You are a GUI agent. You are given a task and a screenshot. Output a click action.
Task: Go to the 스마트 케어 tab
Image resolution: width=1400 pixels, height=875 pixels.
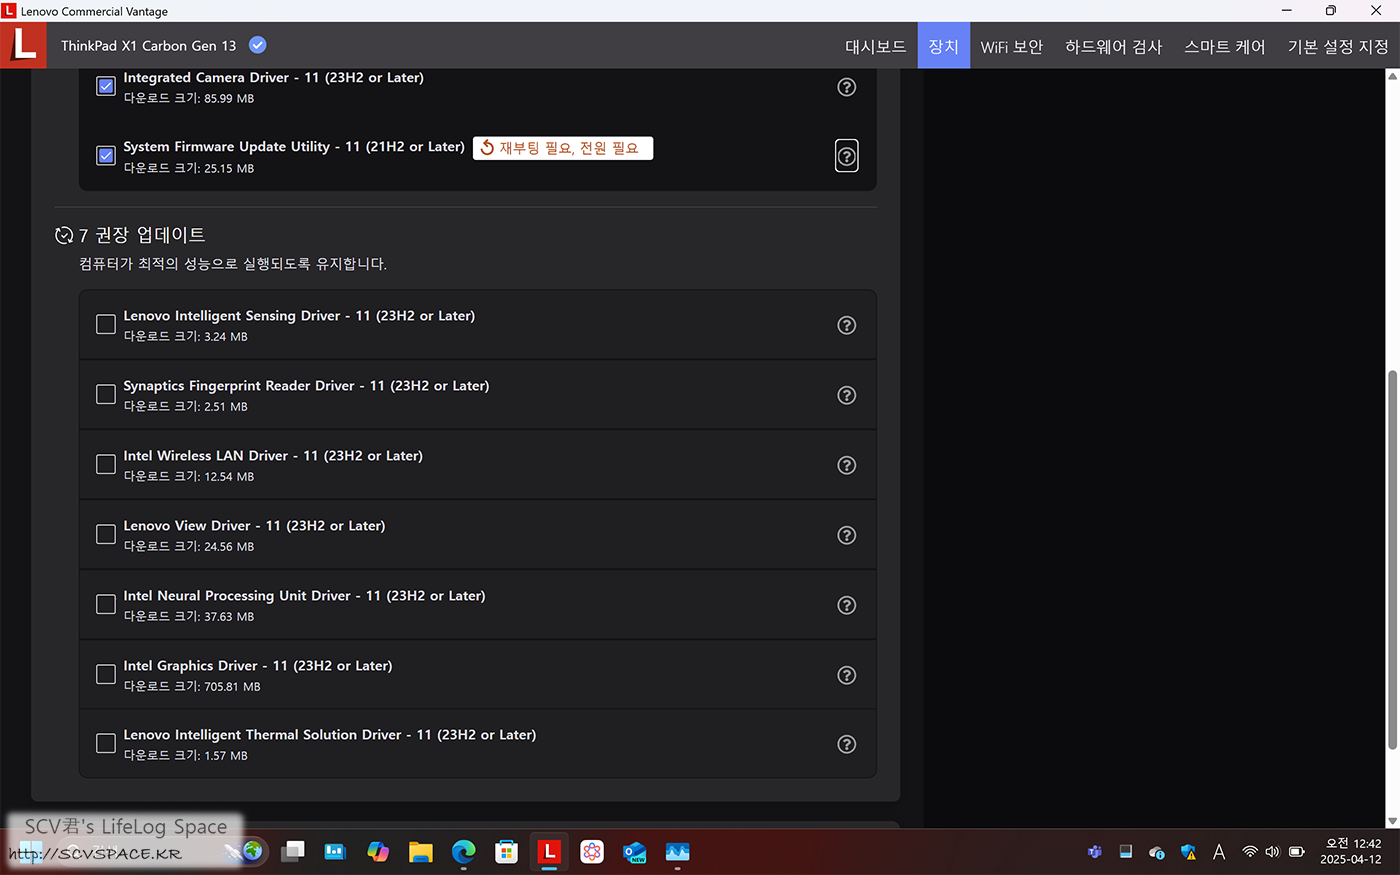[x=1224, y=46]
